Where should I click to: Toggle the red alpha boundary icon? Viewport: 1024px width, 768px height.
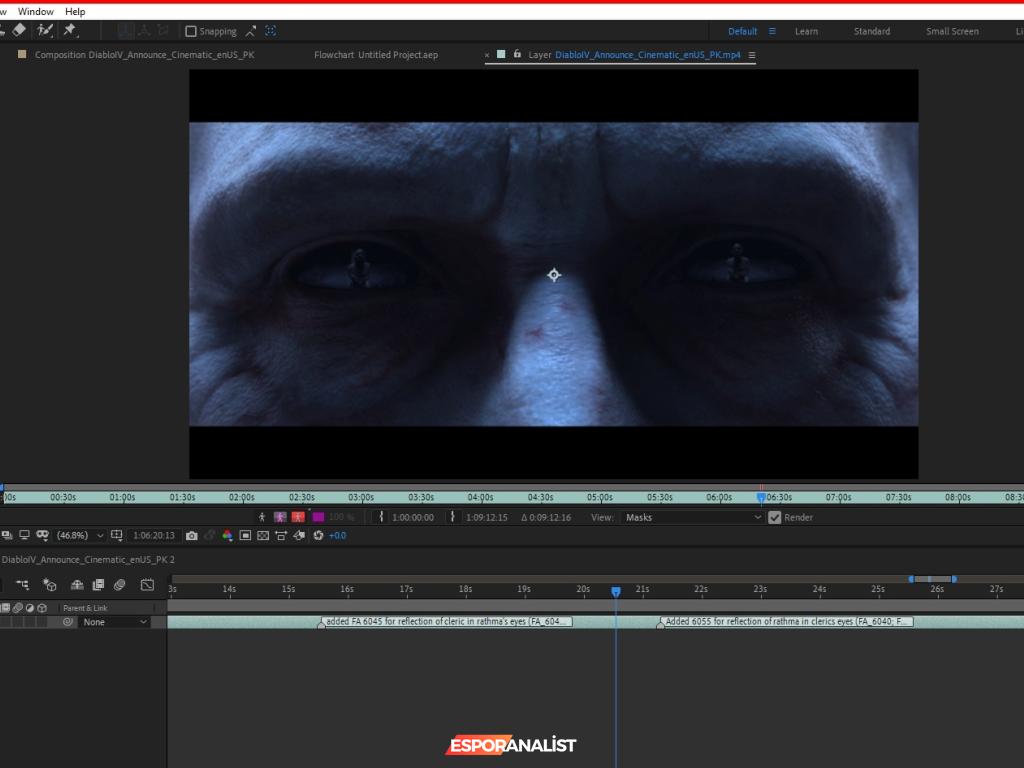pyautogui.click(x=298, y=517)
